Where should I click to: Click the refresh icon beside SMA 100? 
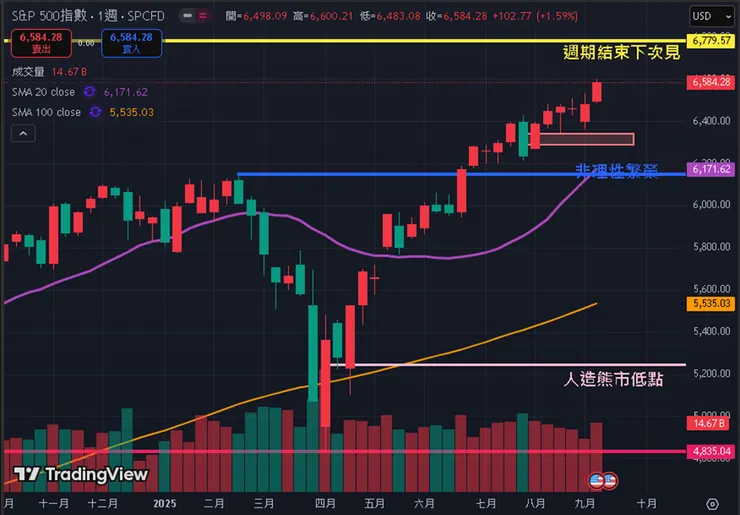pyautogui.click(x=95, y=112)
